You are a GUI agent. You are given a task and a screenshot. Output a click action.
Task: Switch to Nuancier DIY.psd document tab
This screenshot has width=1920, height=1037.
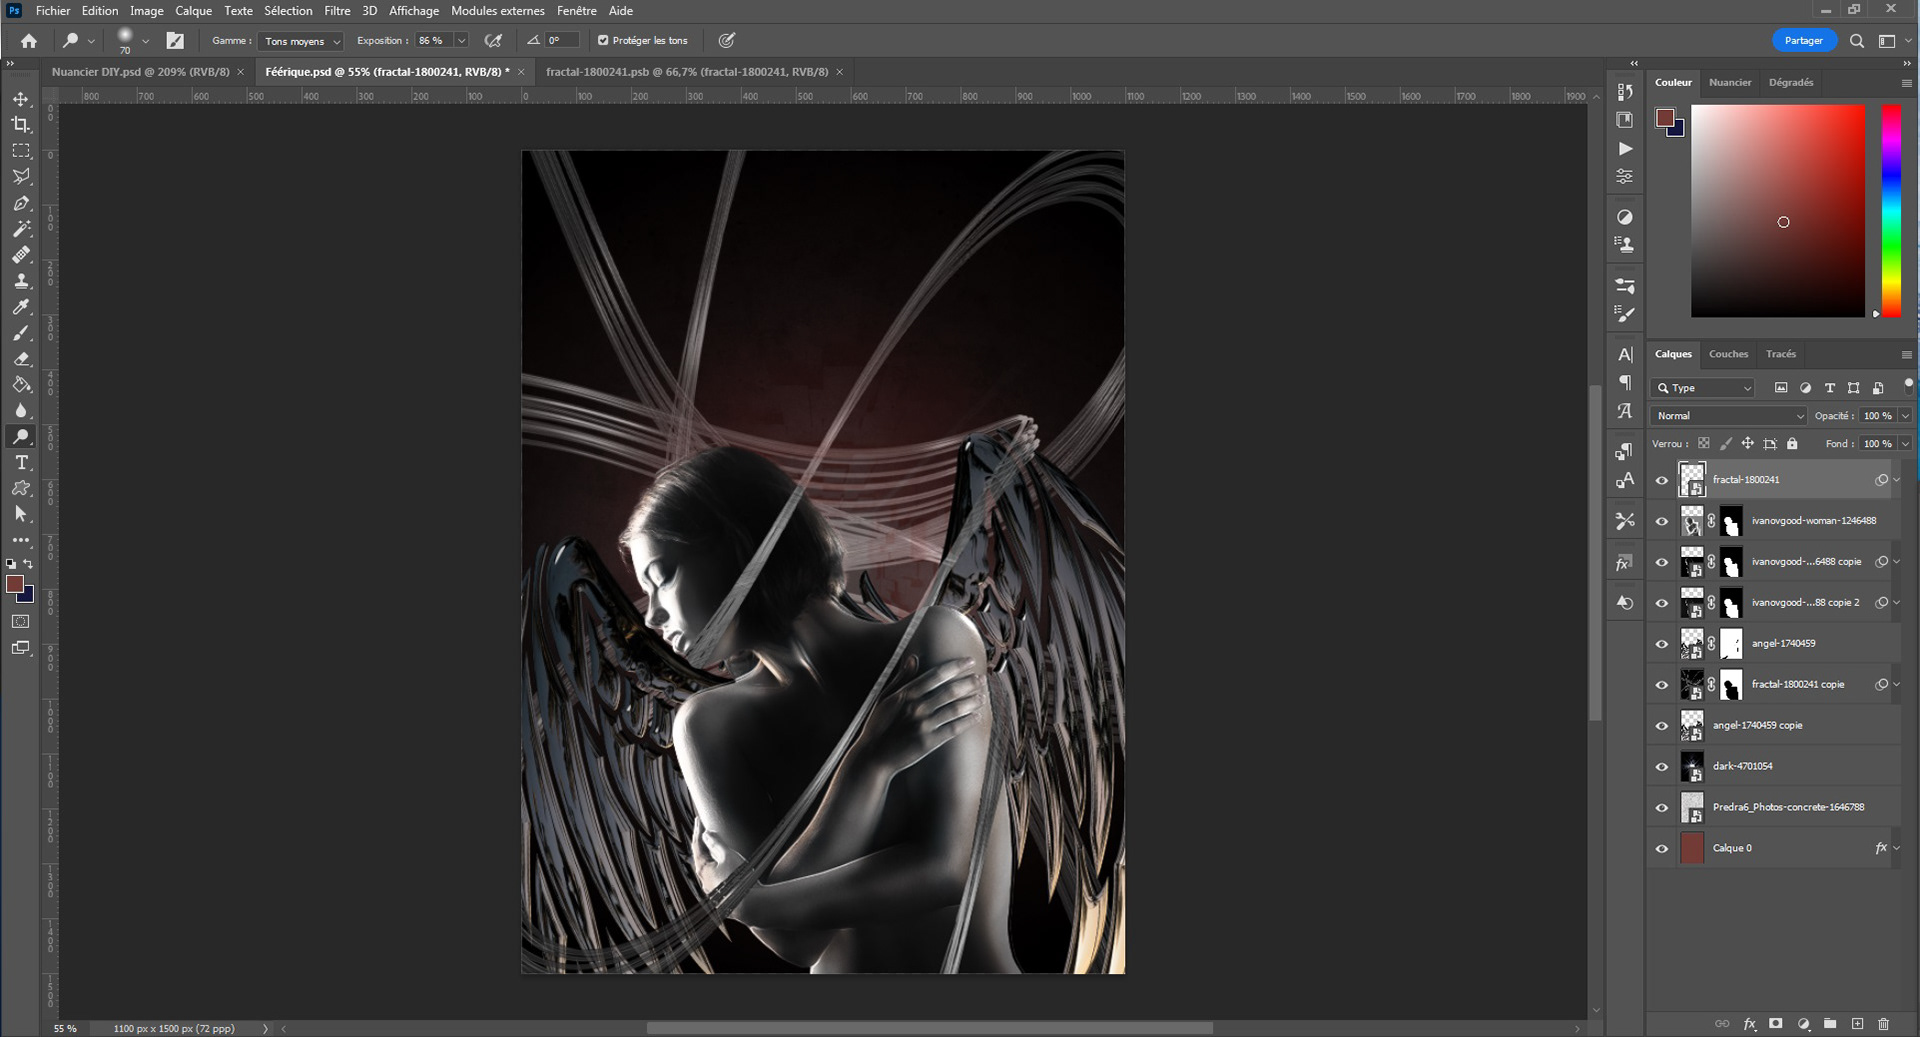pos(141,72)
